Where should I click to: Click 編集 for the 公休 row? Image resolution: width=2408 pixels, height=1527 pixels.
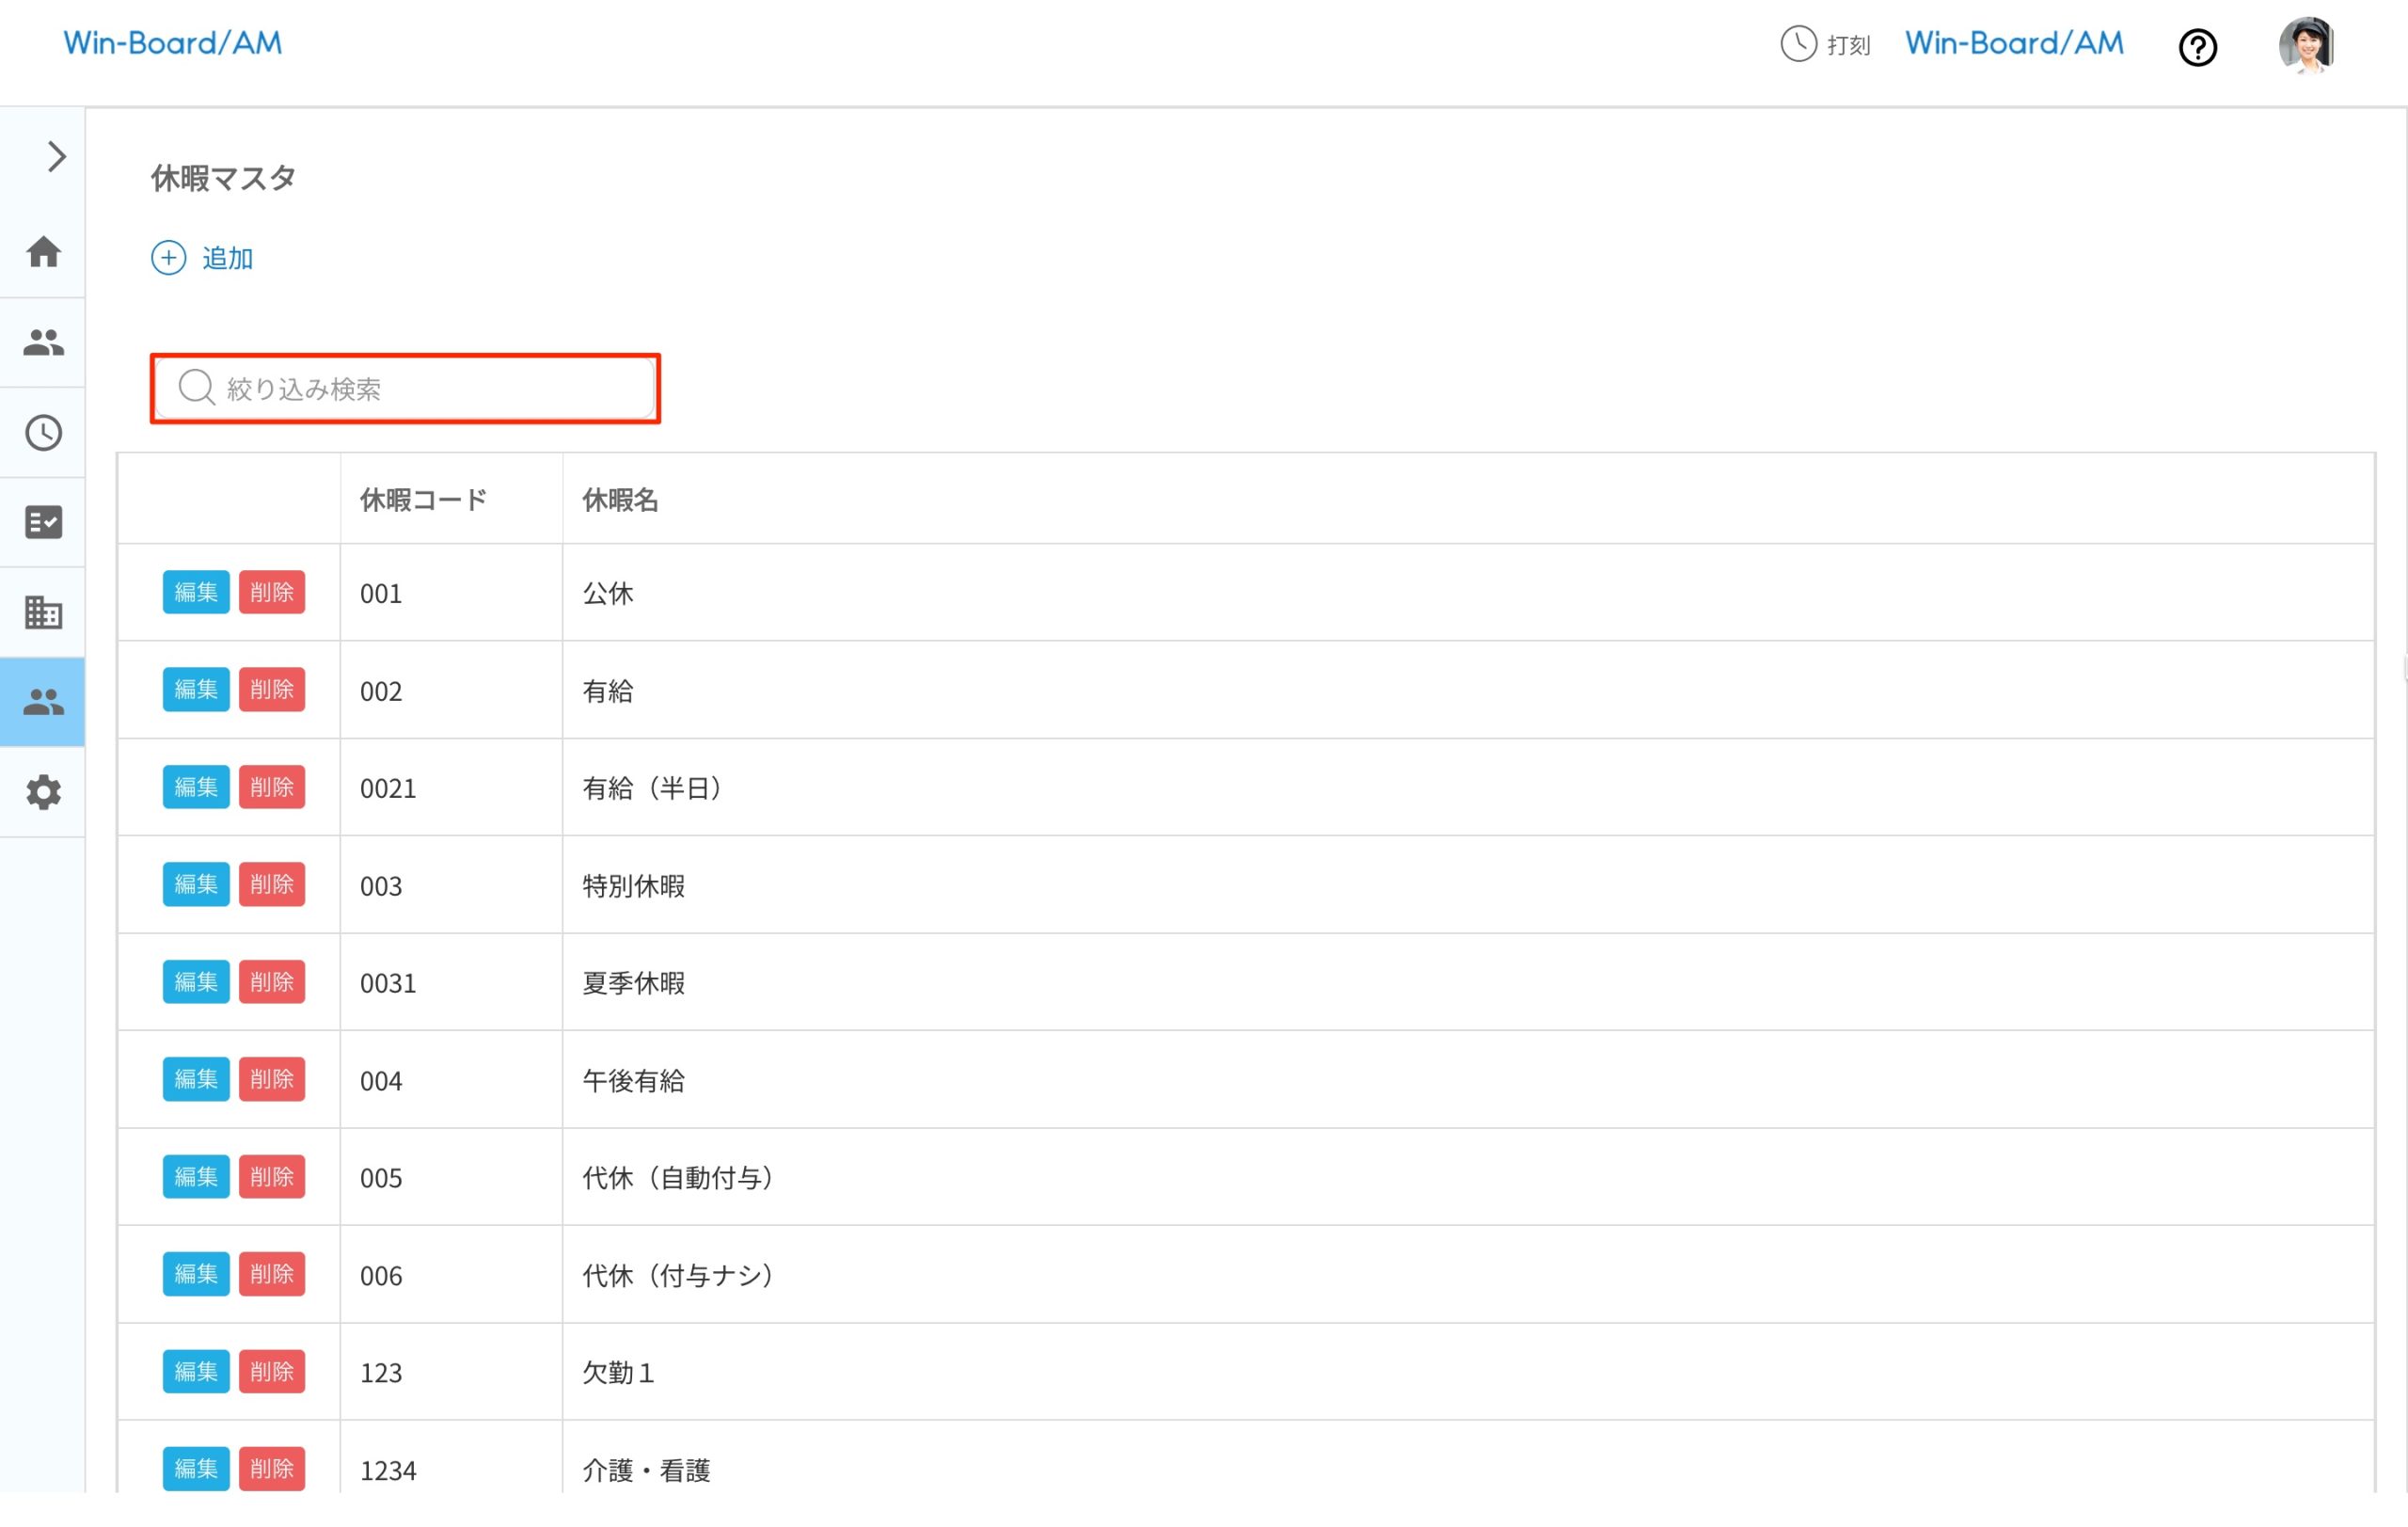coord(196,592)
